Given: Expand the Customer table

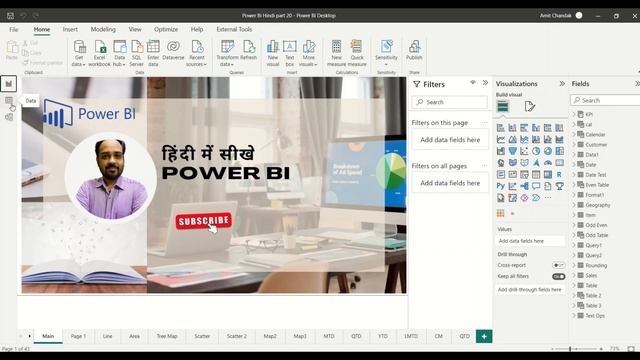Looking at the screenshot, I should pos(573,144).
